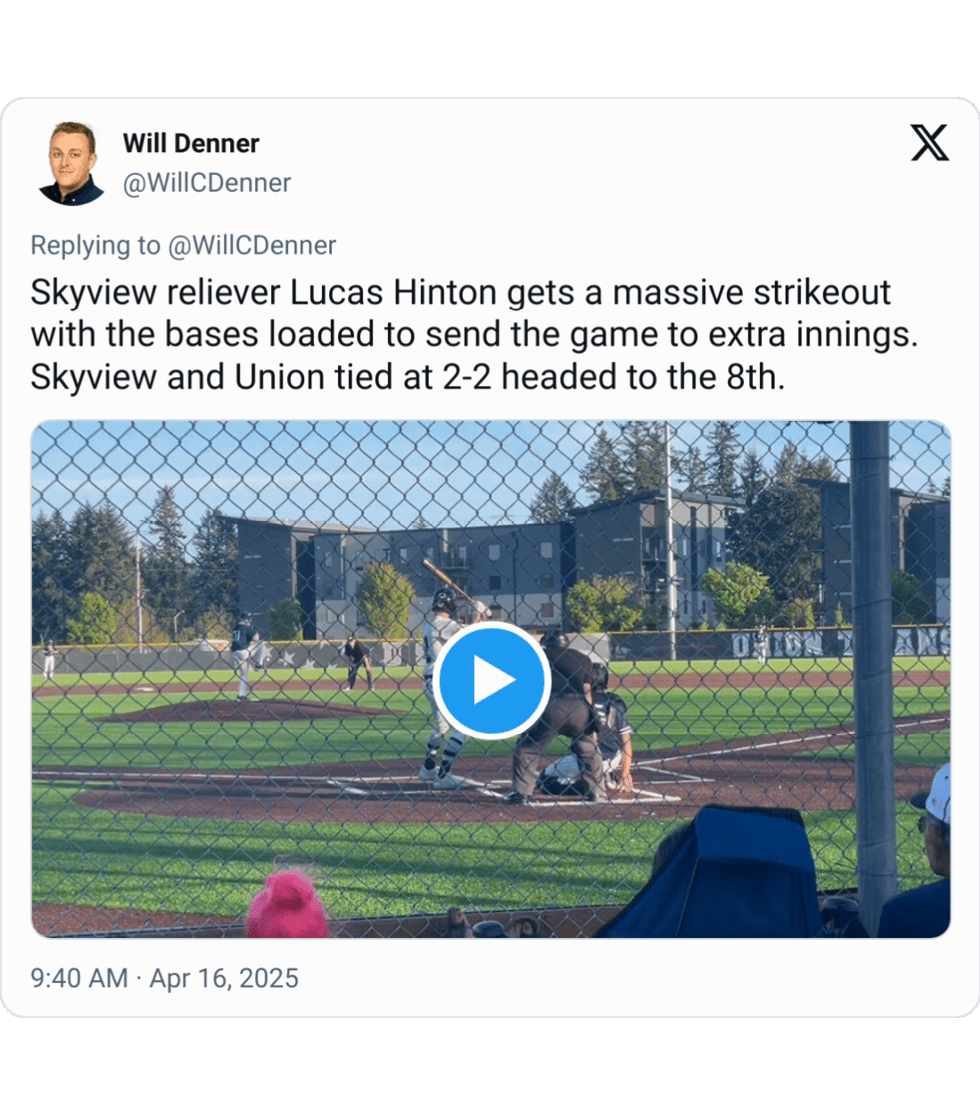This screenshot has height=1115, width=980.
Task: Open the @WillCDenner mention in the Replying to line
Action: [252, 245]
